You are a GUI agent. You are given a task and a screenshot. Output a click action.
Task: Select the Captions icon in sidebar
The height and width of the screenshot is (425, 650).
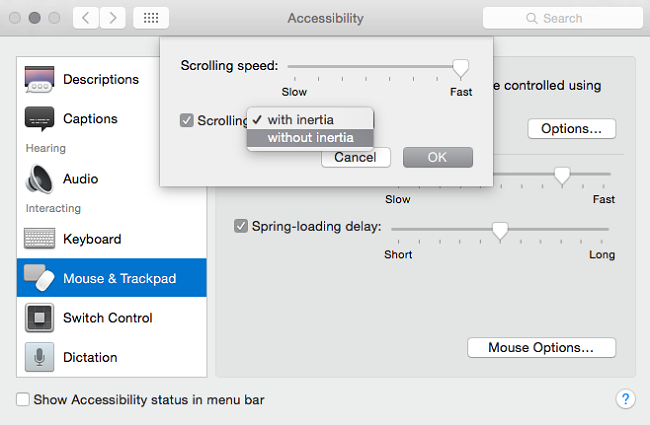(39, 119)
